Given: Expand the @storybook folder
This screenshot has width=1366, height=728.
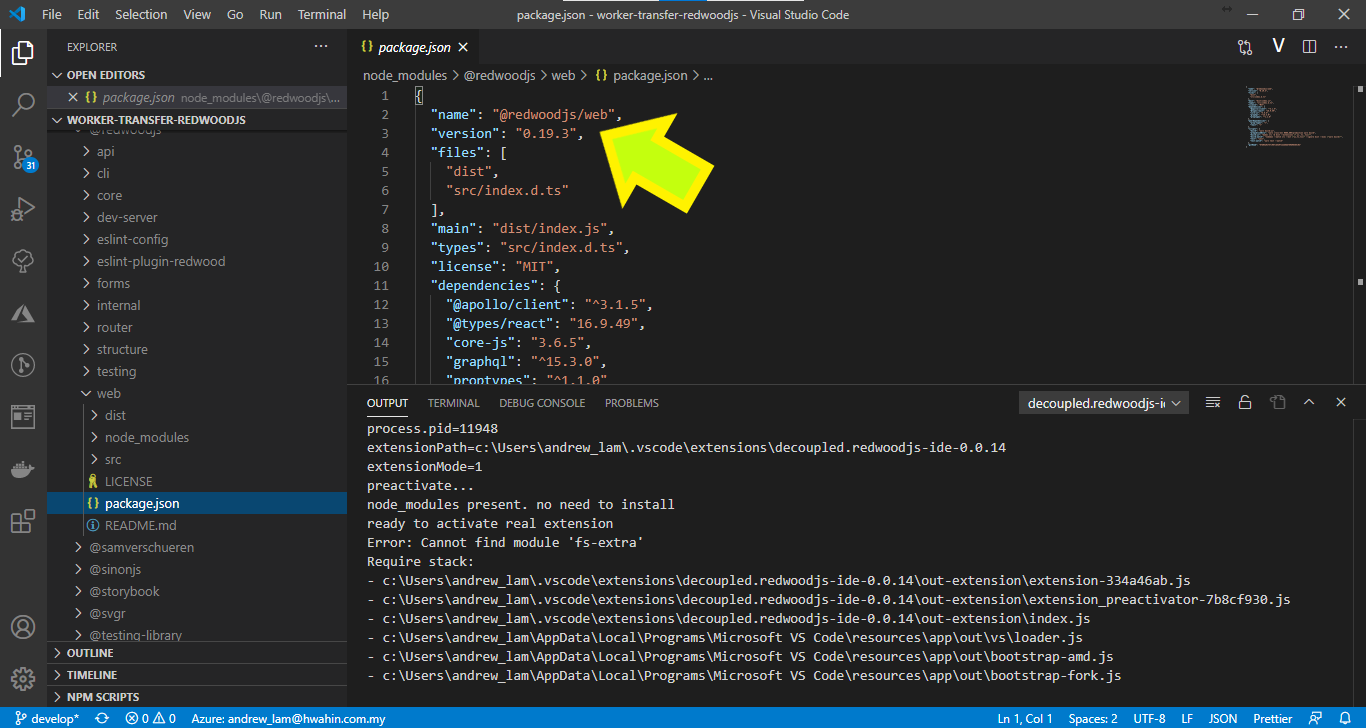Looking at the screenshot, I should pyautogui.click(x=197, y=591).
